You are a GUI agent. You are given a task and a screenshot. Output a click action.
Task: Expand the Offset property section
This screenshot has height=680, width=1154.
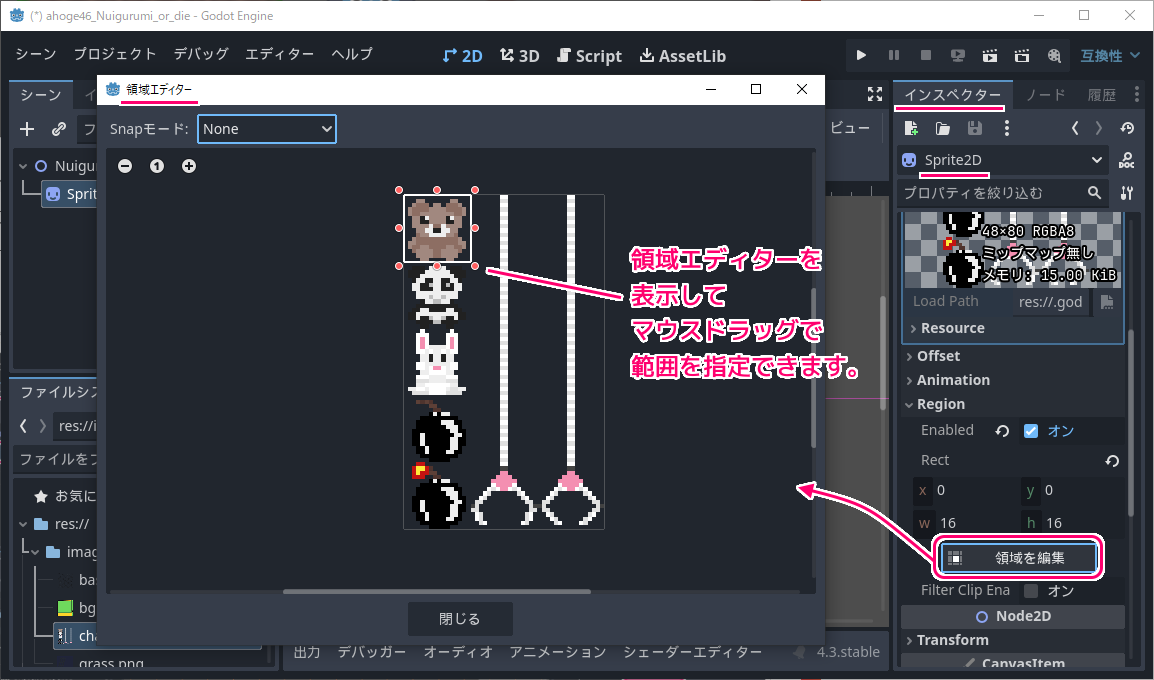pos(937,357)
